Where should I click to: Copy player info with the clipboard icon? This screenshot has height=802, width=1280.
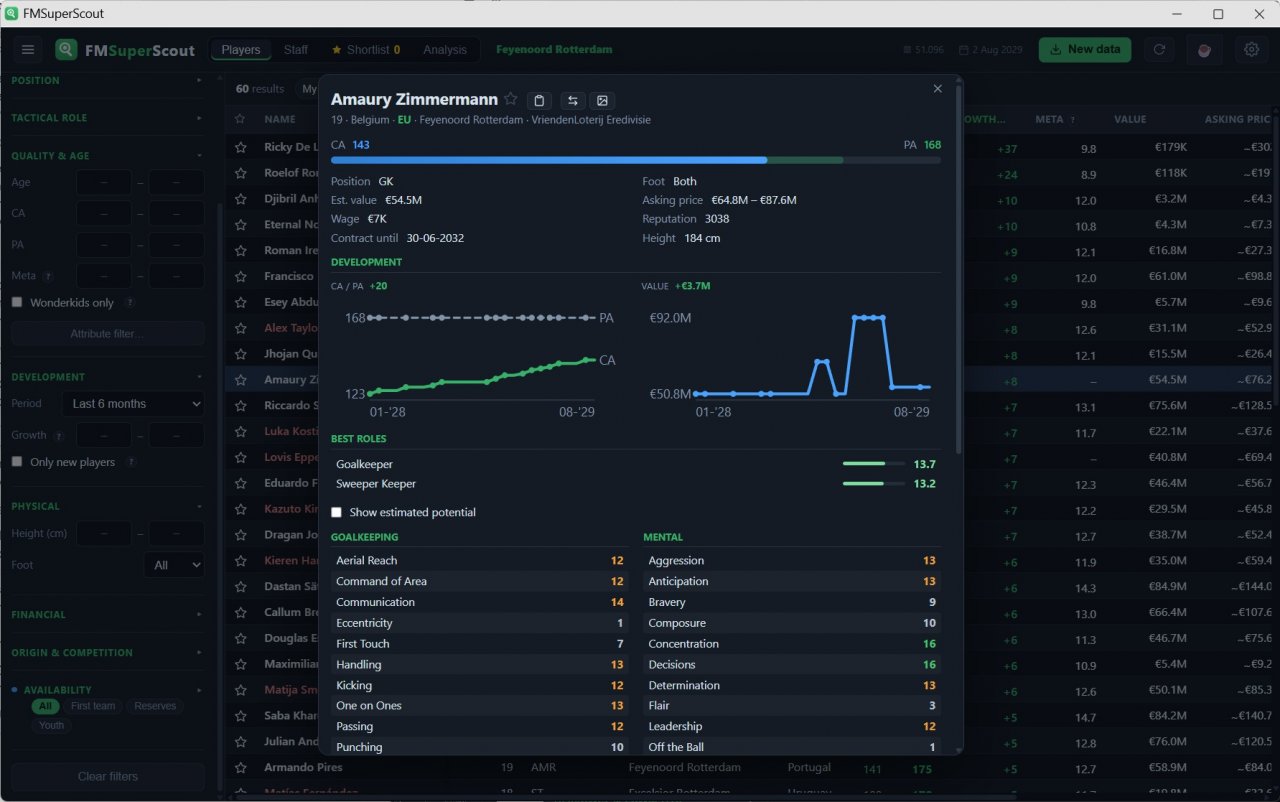(539, 100)
